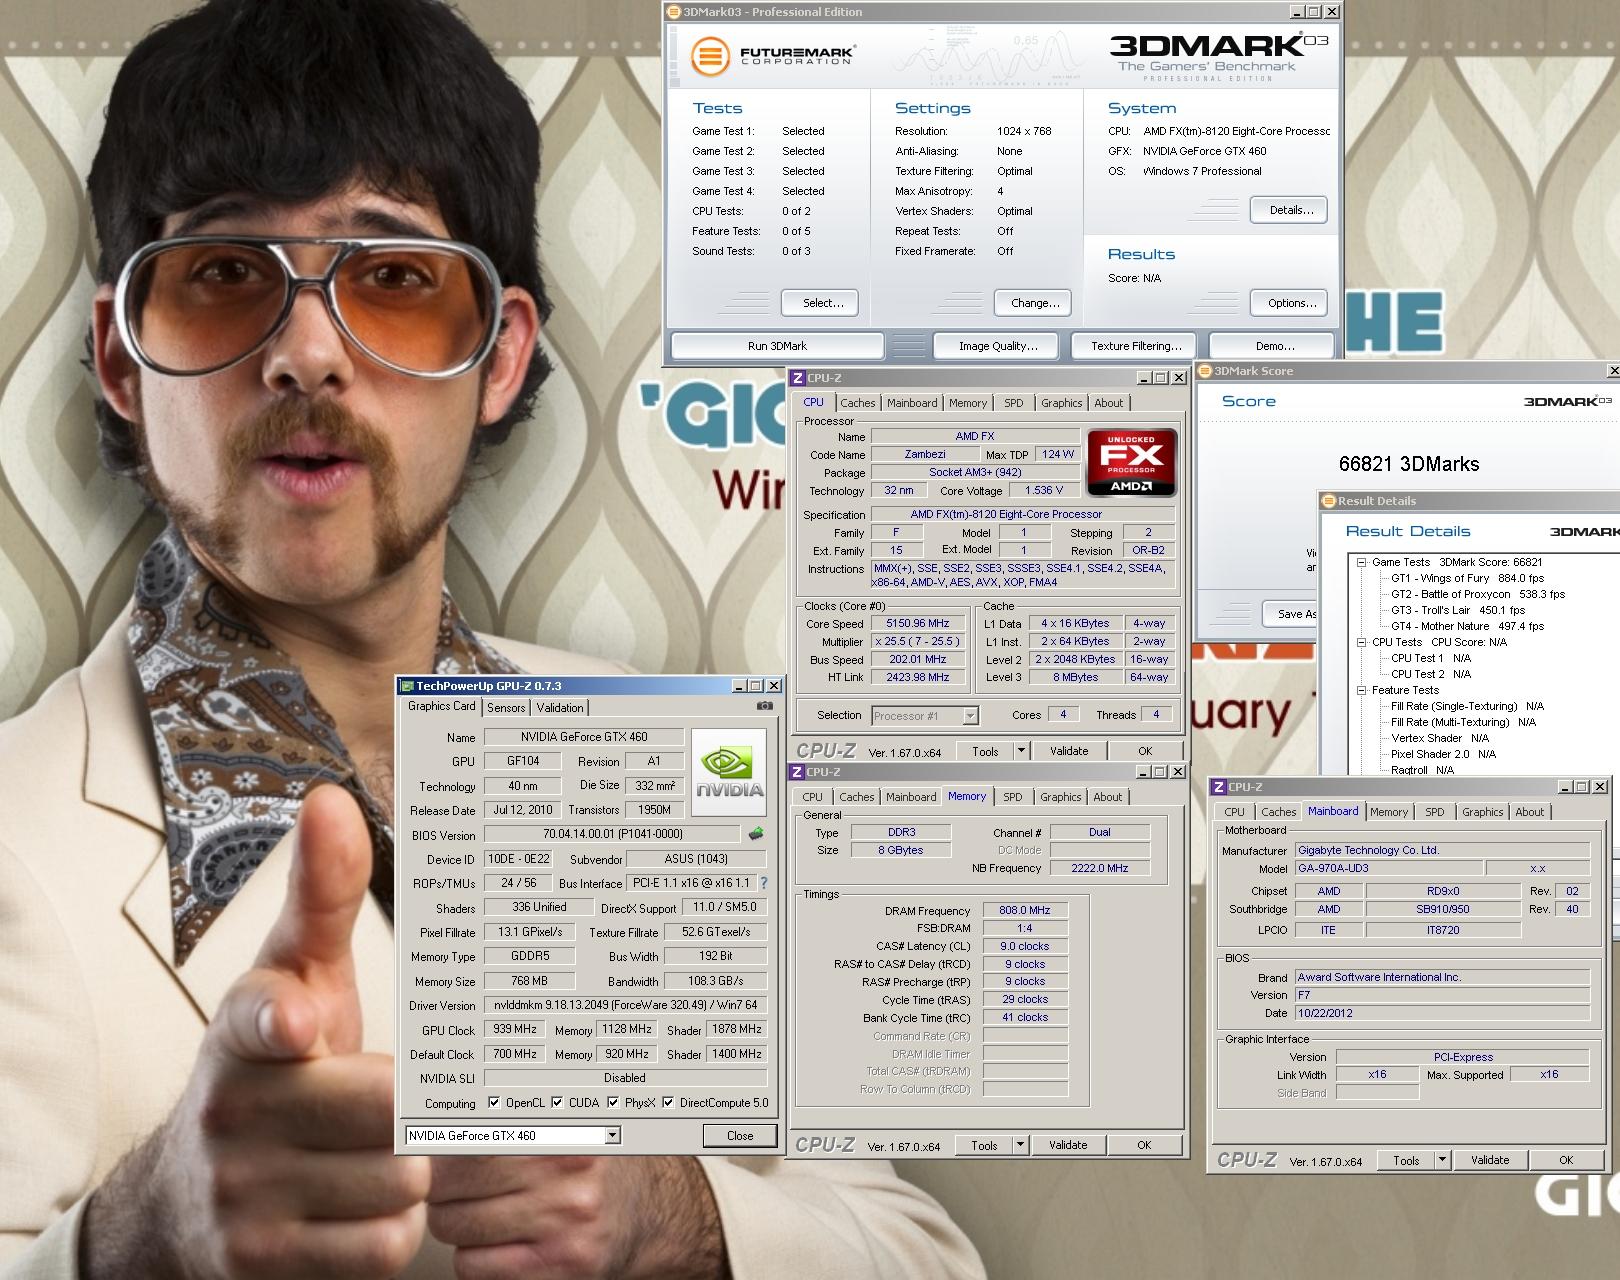Open Graphics tab in CPU-Z Mainboard window
1620x1280 pixels.
pos(1482,812)
